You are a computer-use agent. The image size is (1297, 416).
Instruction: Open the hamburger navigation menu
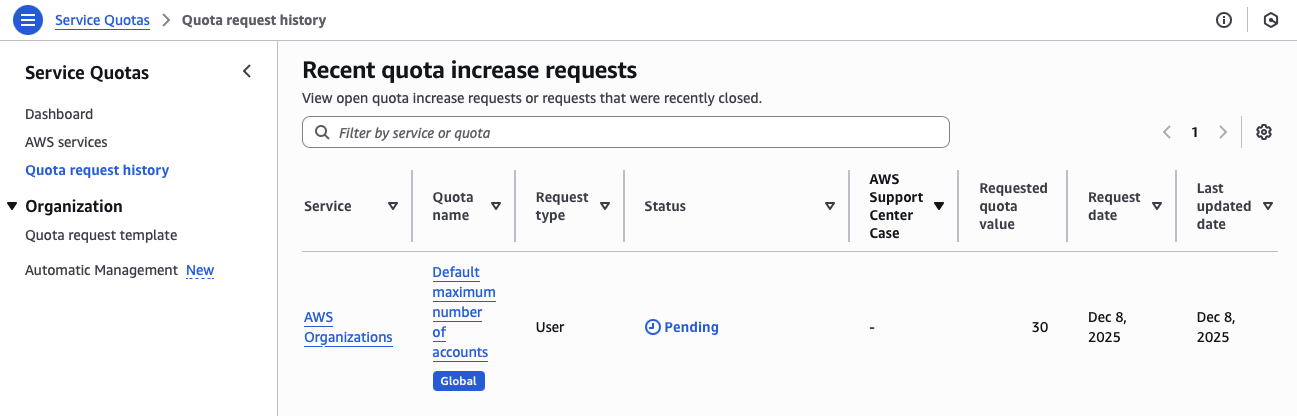28,20
